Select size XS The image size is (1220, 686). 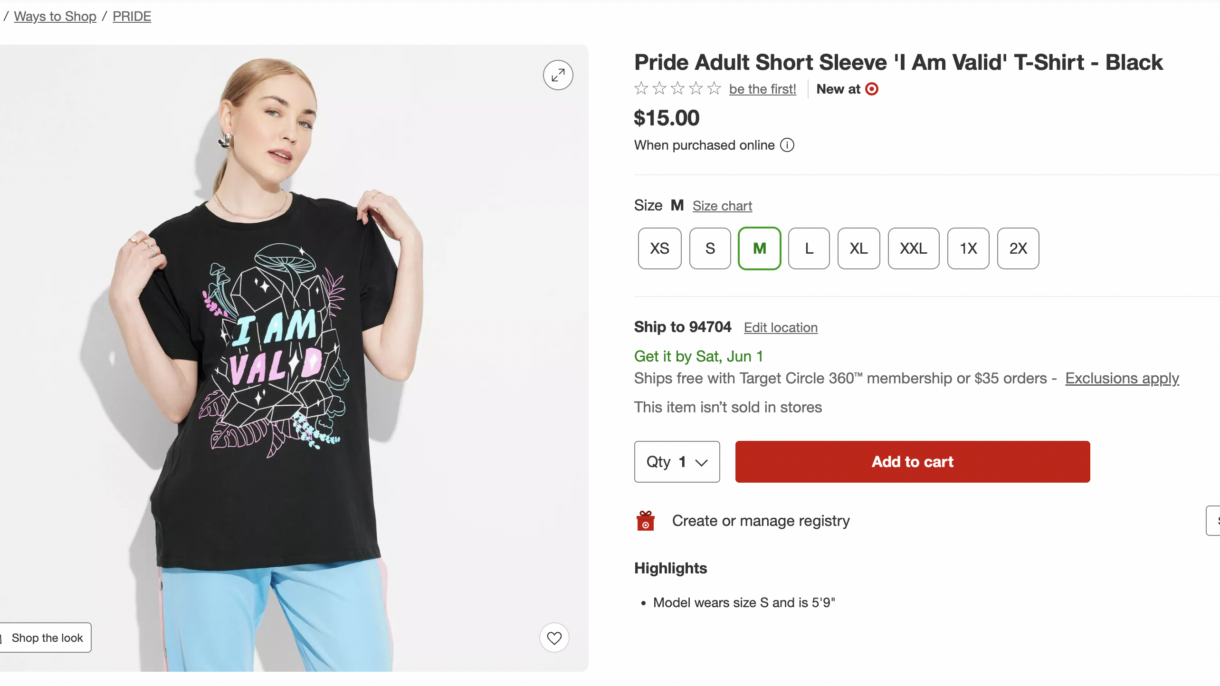pyautogui.click(x=660, y=249)
